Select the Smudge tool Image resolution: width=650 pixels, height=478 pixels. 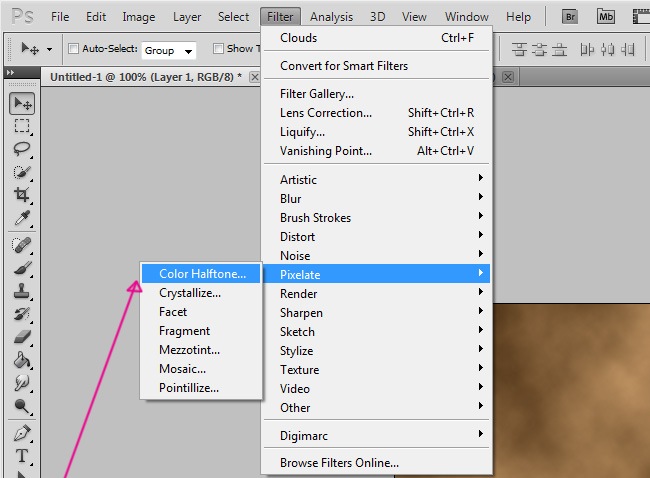click(22, 382)
